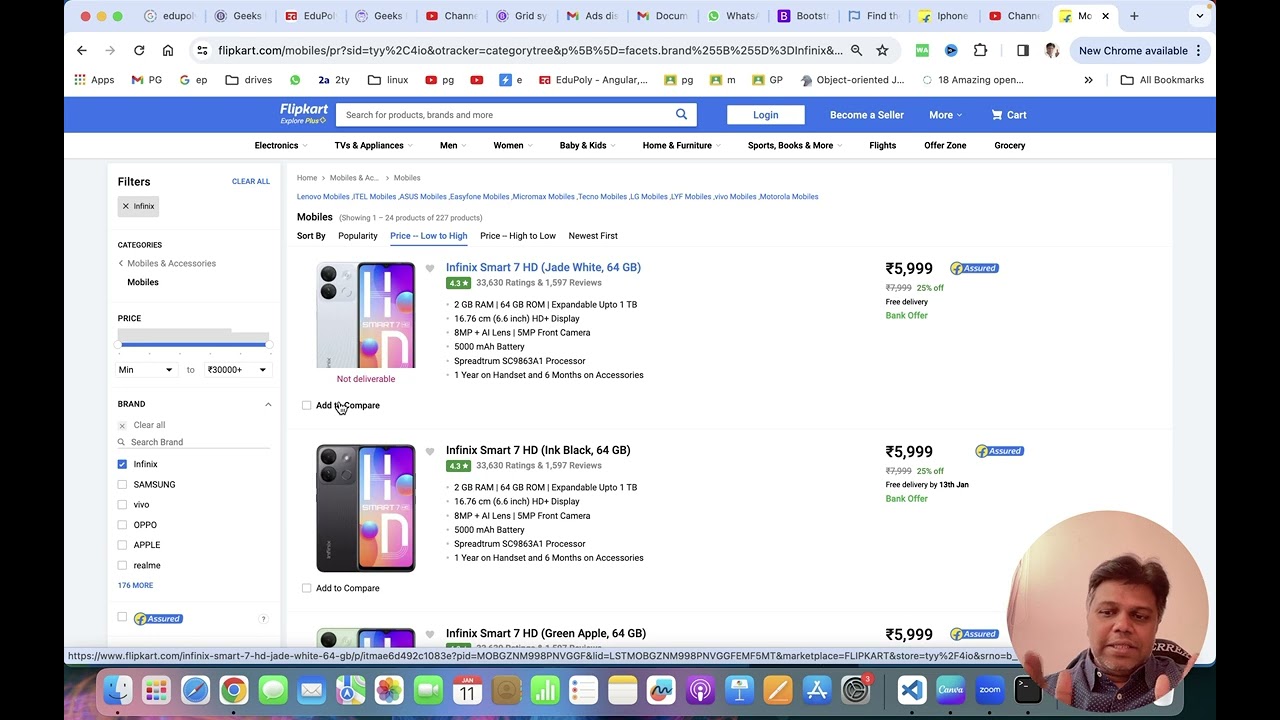Open the Electronics category menu
Screen dimensions: 1280x720
pyautogui.click(x=277, y=145)
